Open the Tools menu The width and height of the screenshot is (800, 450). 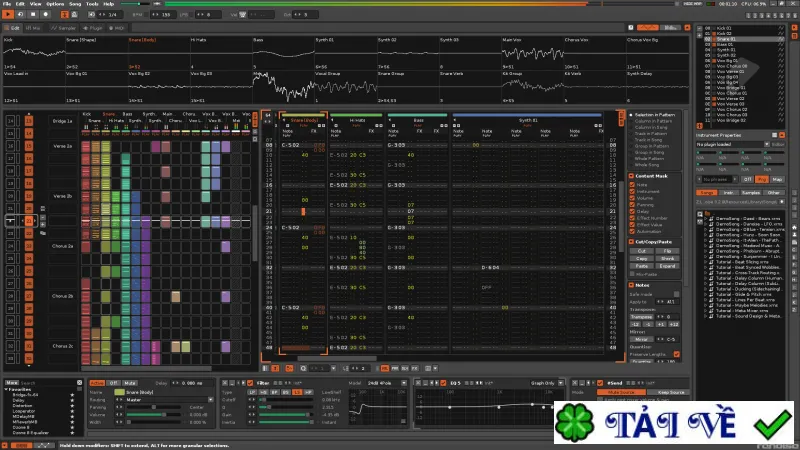[x=92, y=4]
